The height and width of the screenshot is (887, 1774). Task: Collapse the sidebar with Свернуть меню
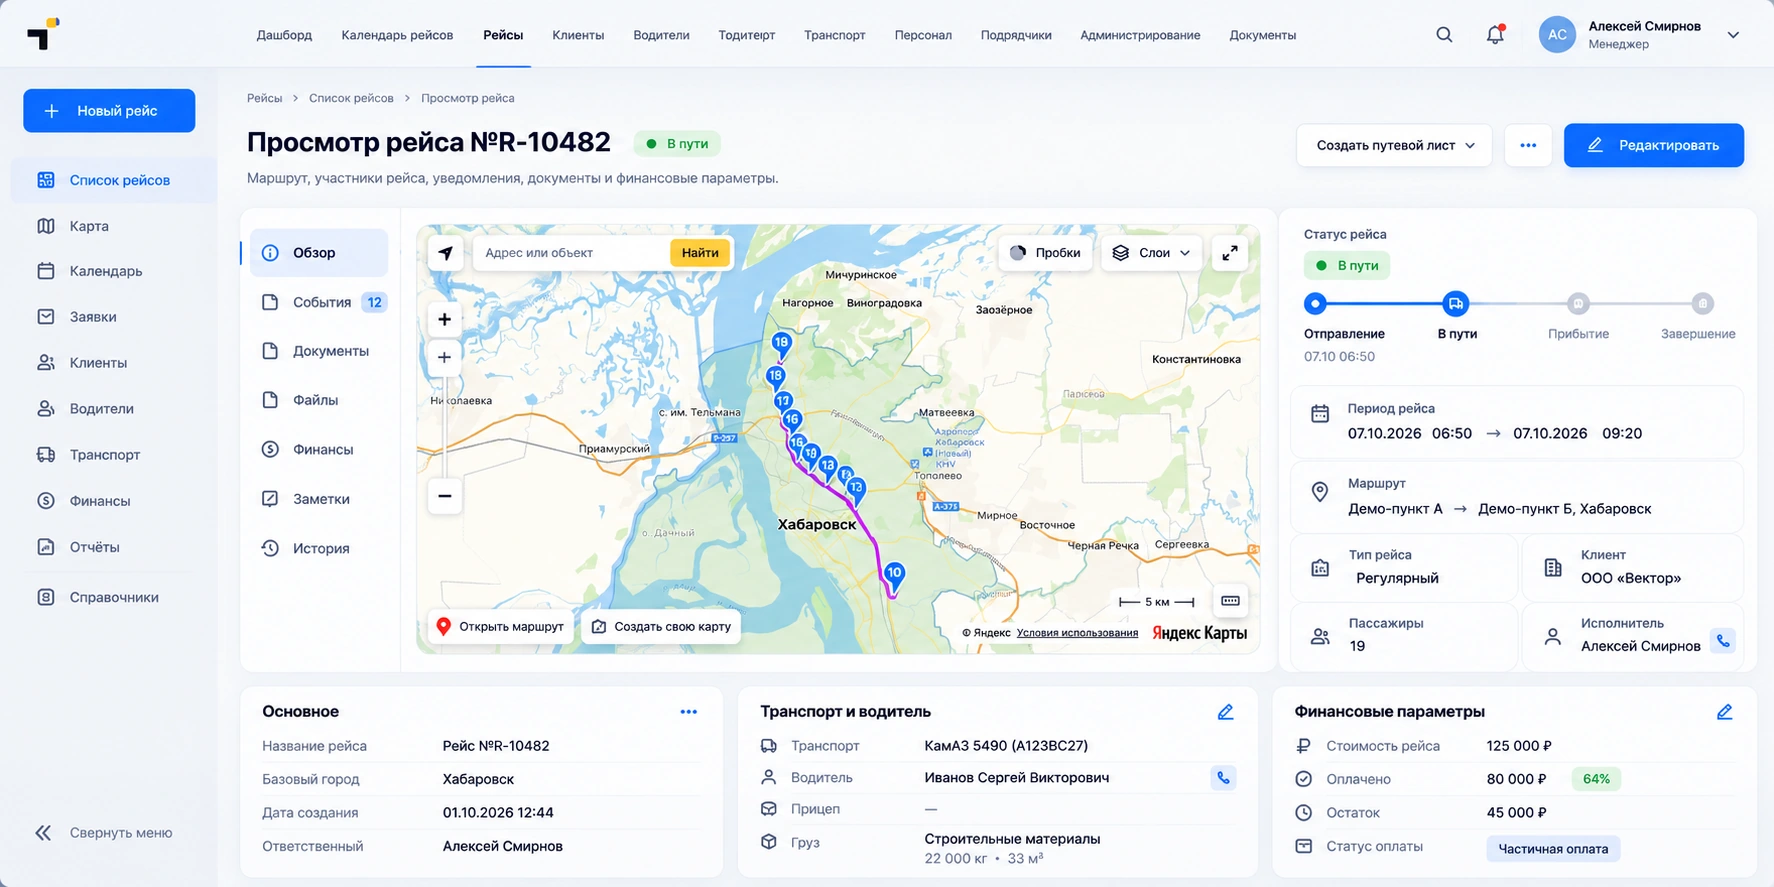coord(104,833)
